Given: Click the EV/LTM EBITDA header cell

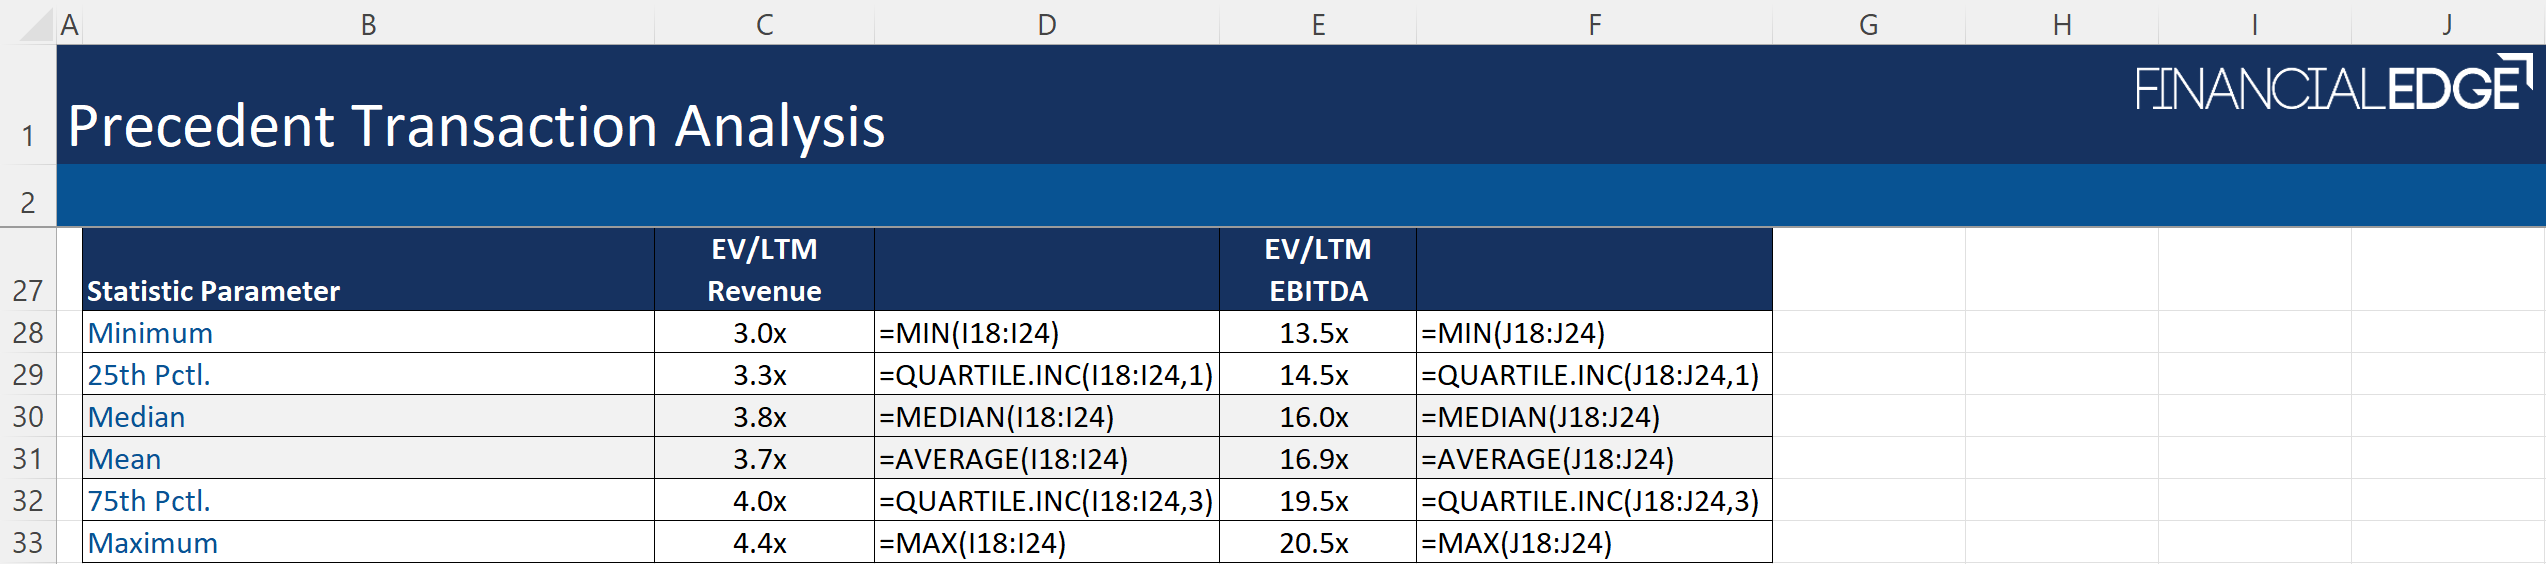Looking at the screenshot, I should click(1317, 270).
